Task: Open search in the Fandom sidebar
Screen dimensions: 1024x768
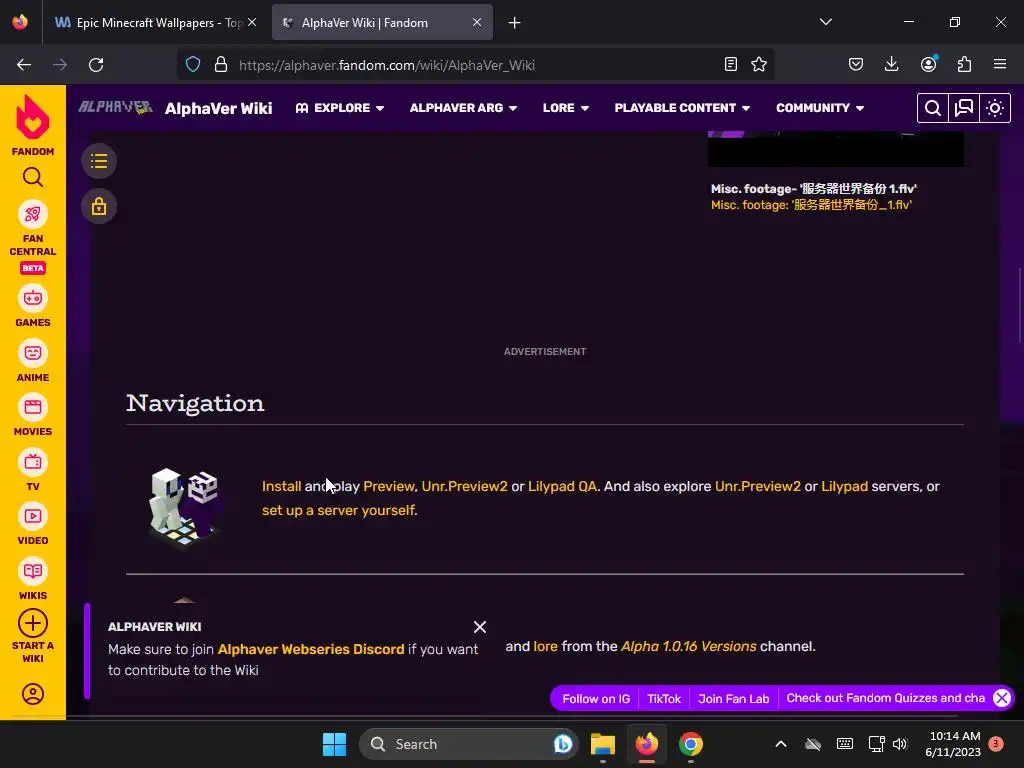Action: pos(33,177)
